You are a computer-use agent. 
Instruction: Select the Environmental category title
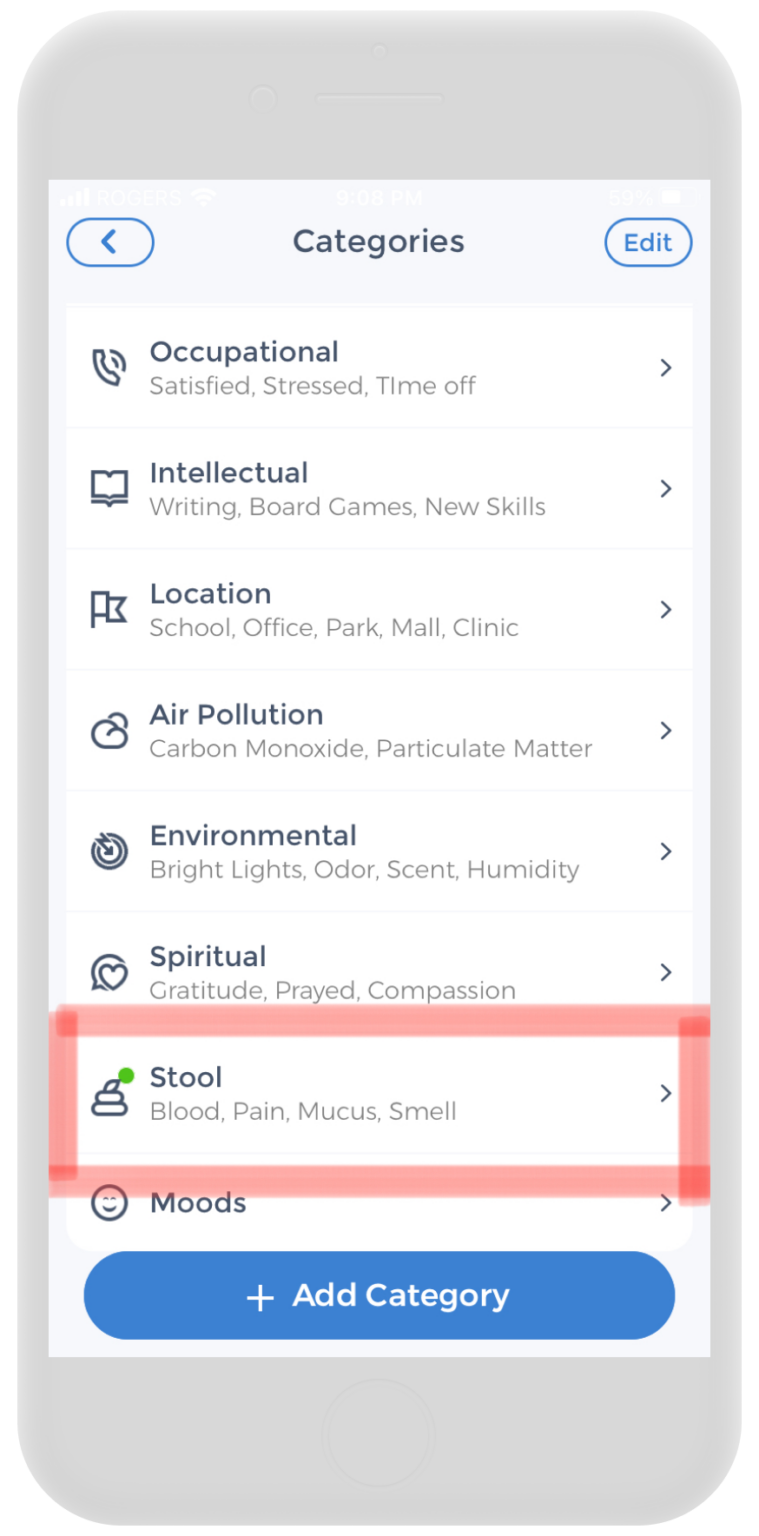click(x=253, y=836)
